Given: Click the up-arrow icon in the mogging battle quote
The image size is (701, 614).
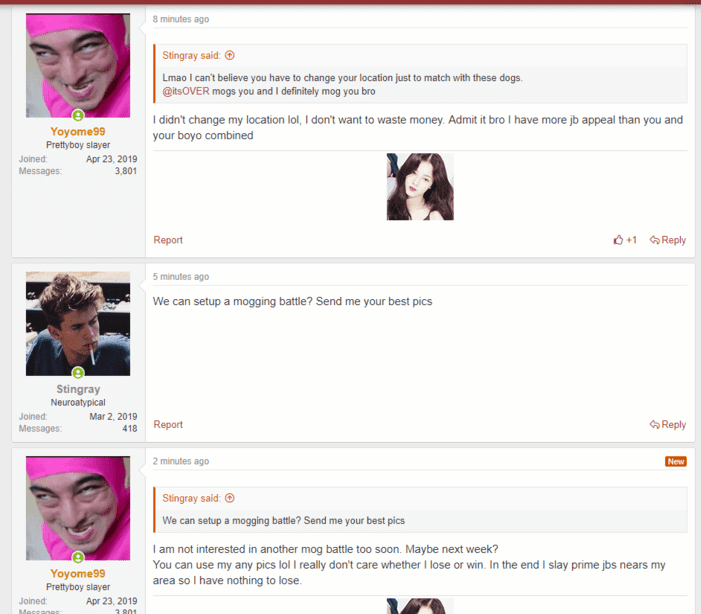Looking at the screenshot, I should point(230,498).
